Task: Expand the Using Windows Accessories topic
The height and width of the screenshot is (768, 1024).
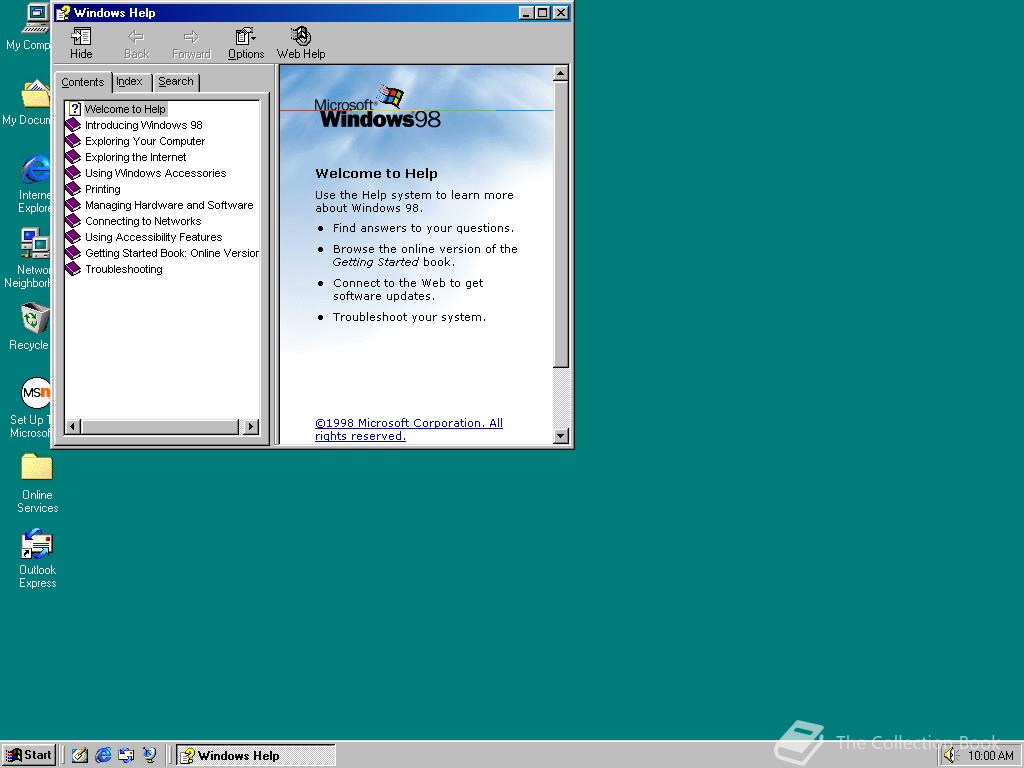Action: point(155,173)
